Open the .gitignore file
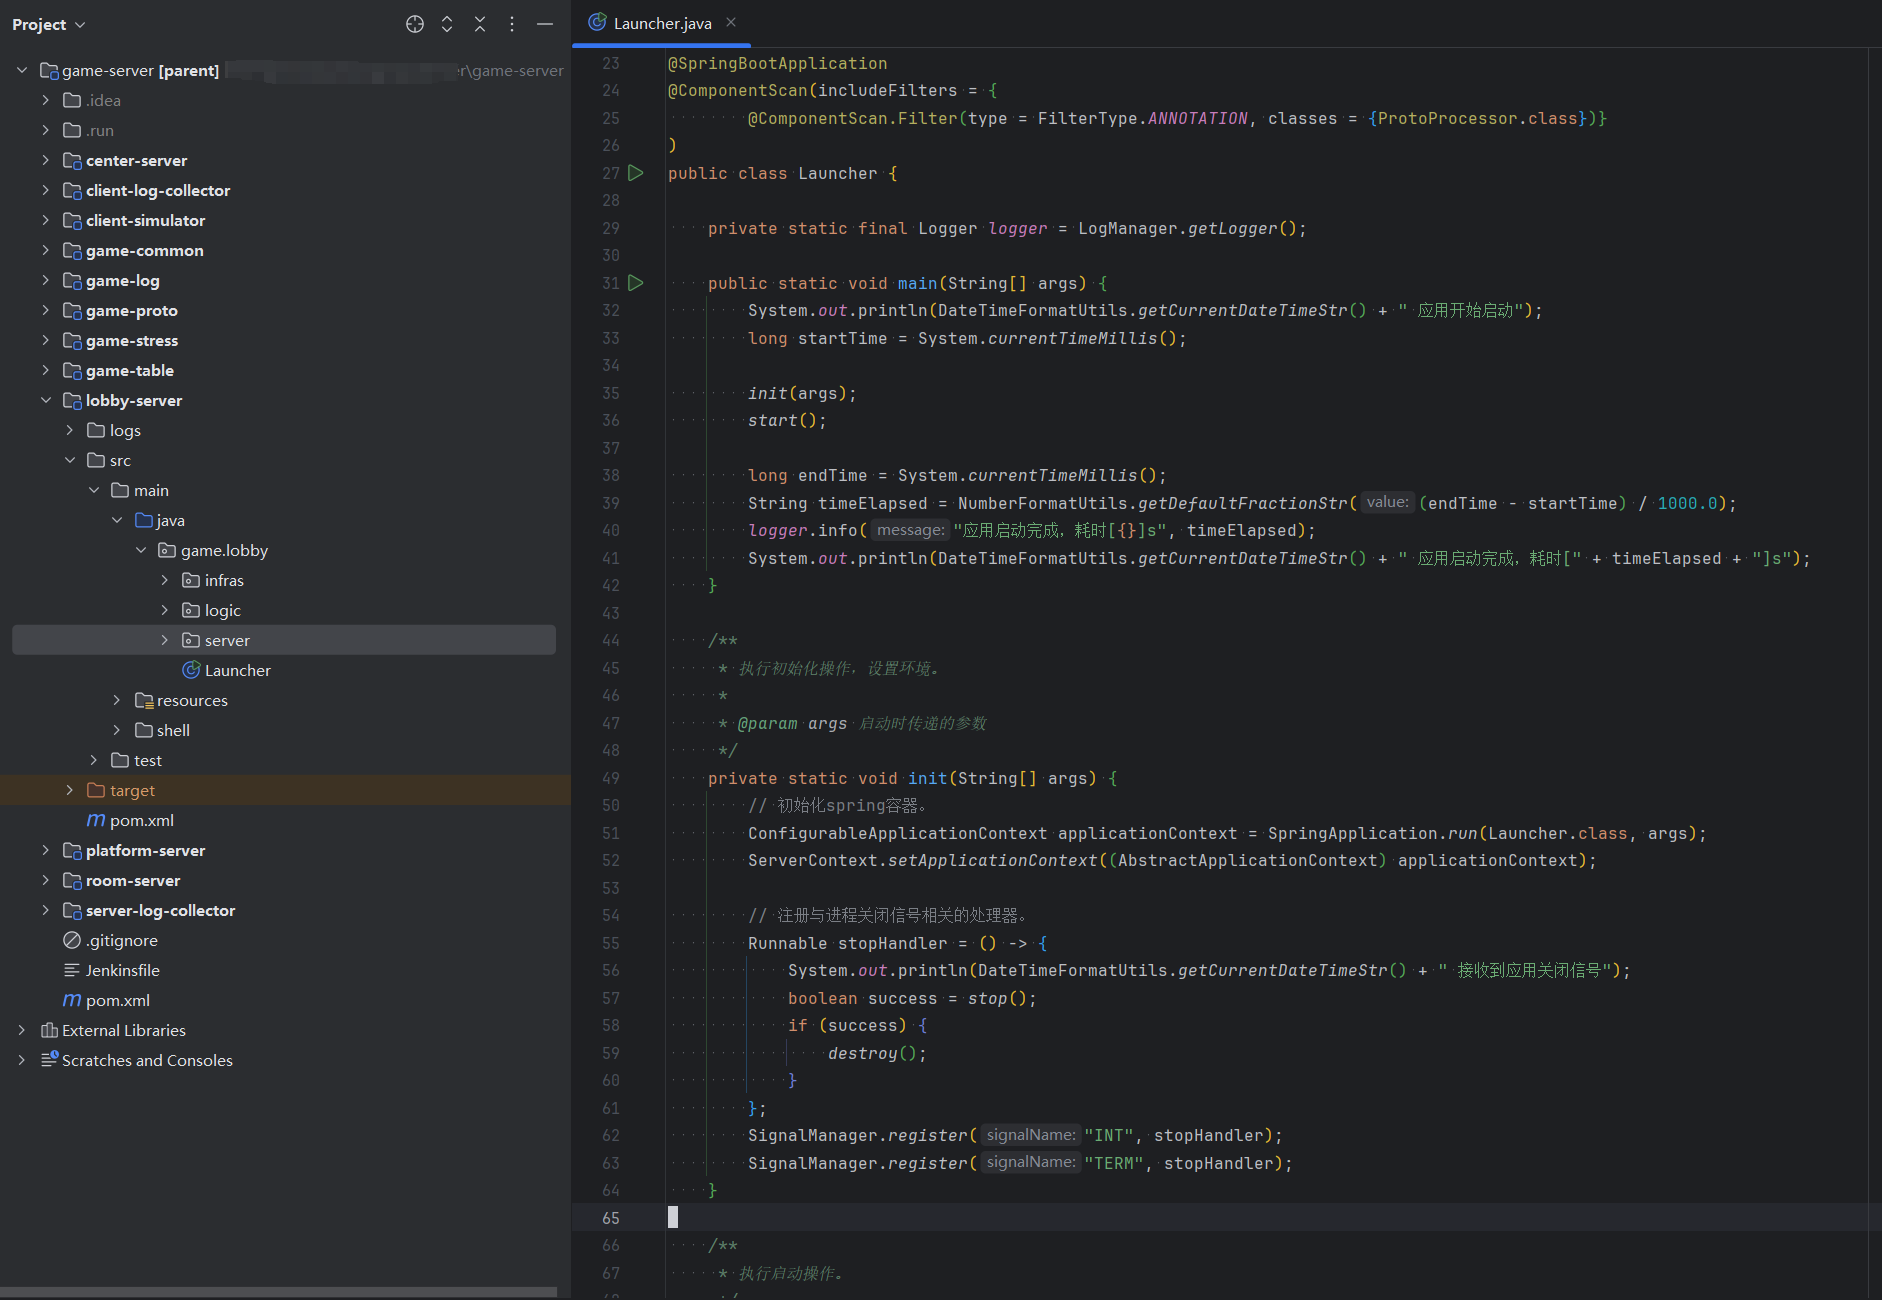Image resolution: width=1882 pixels, height=1300 pixels. coord(121,940)
